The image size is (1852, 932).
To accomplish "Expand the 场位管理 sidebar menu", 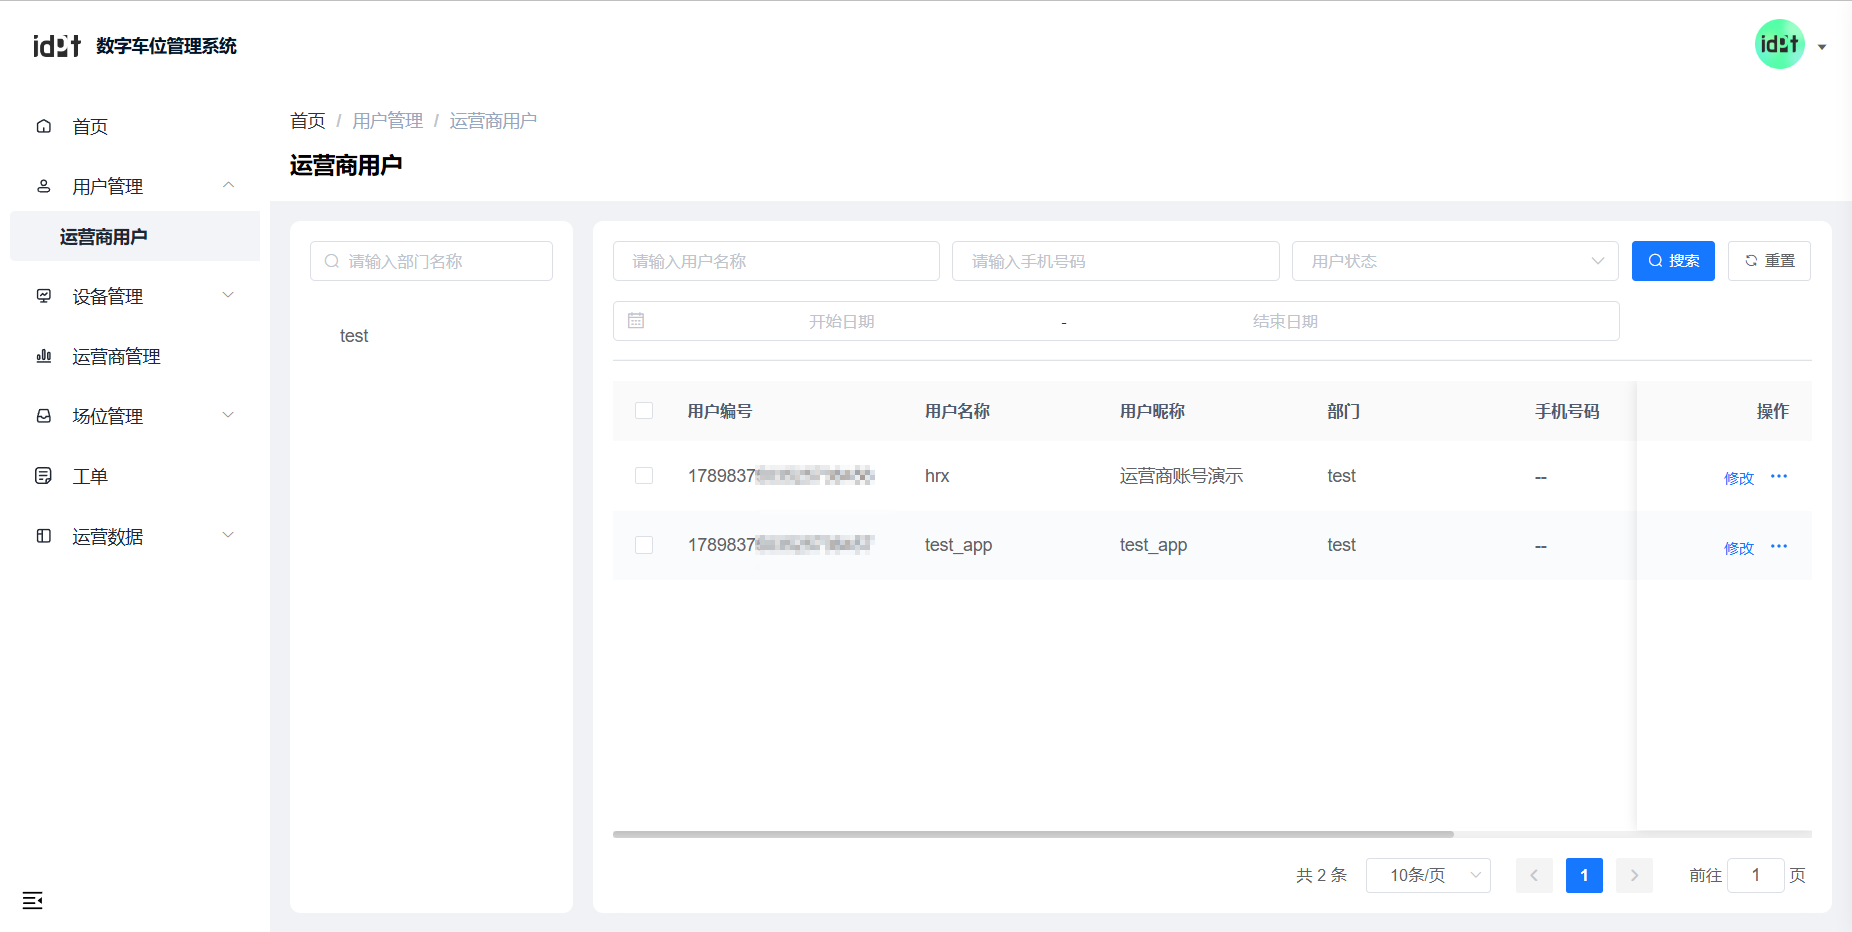I will pos(135,416).
